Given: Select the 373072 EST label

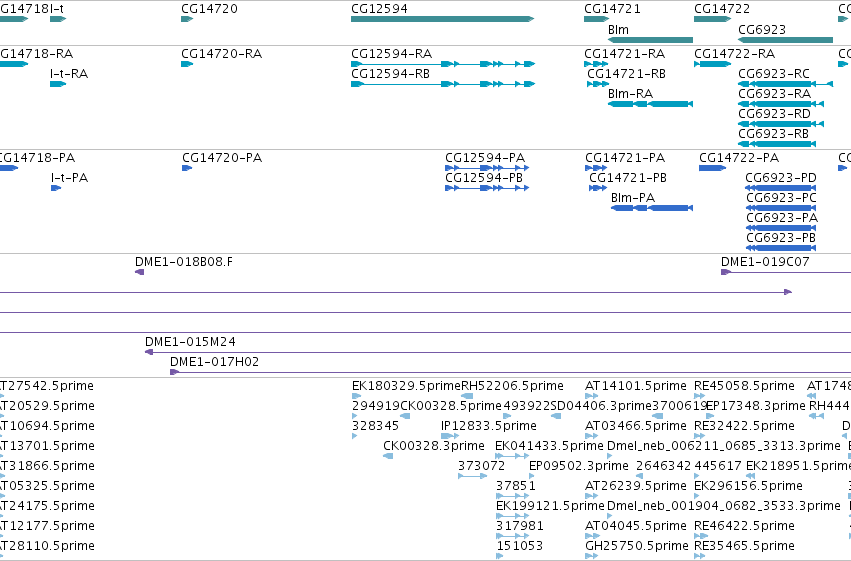Looking at the screenshot, I should 481,466.
